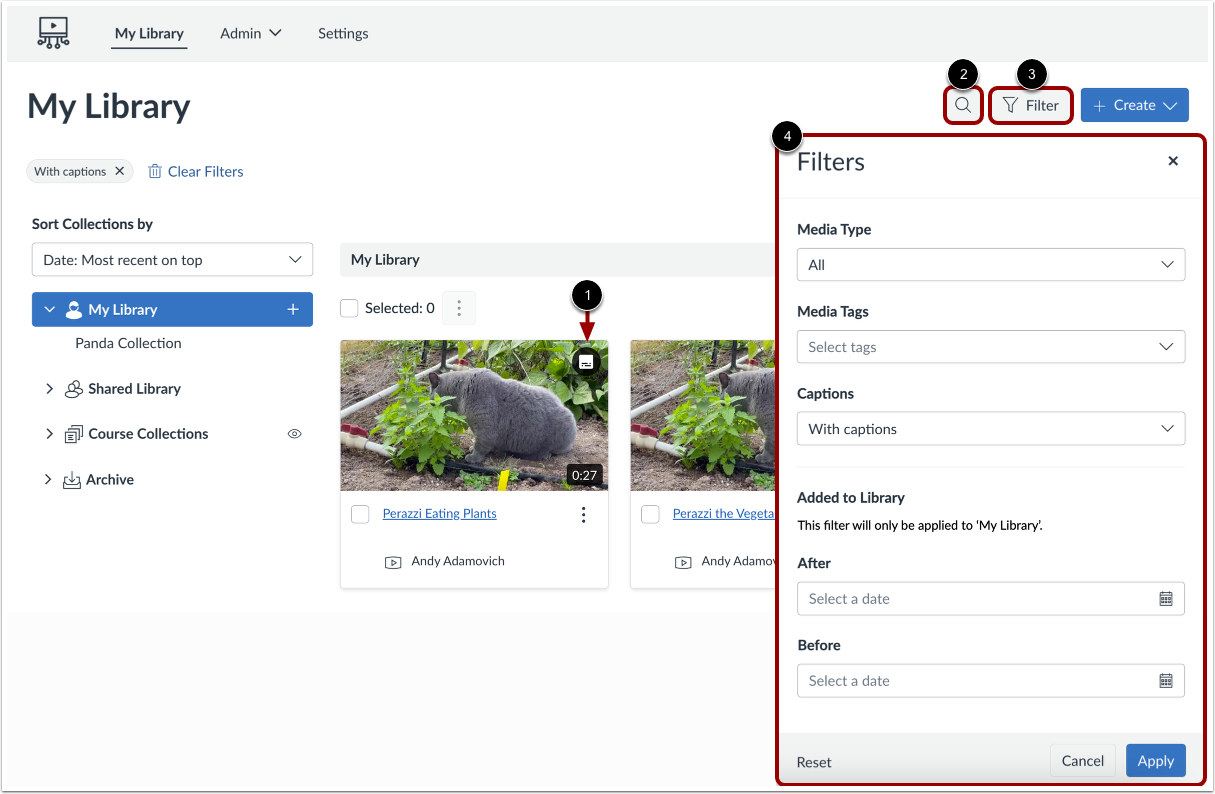Open the Media Tags select tags dropdown

pos(991,347)
